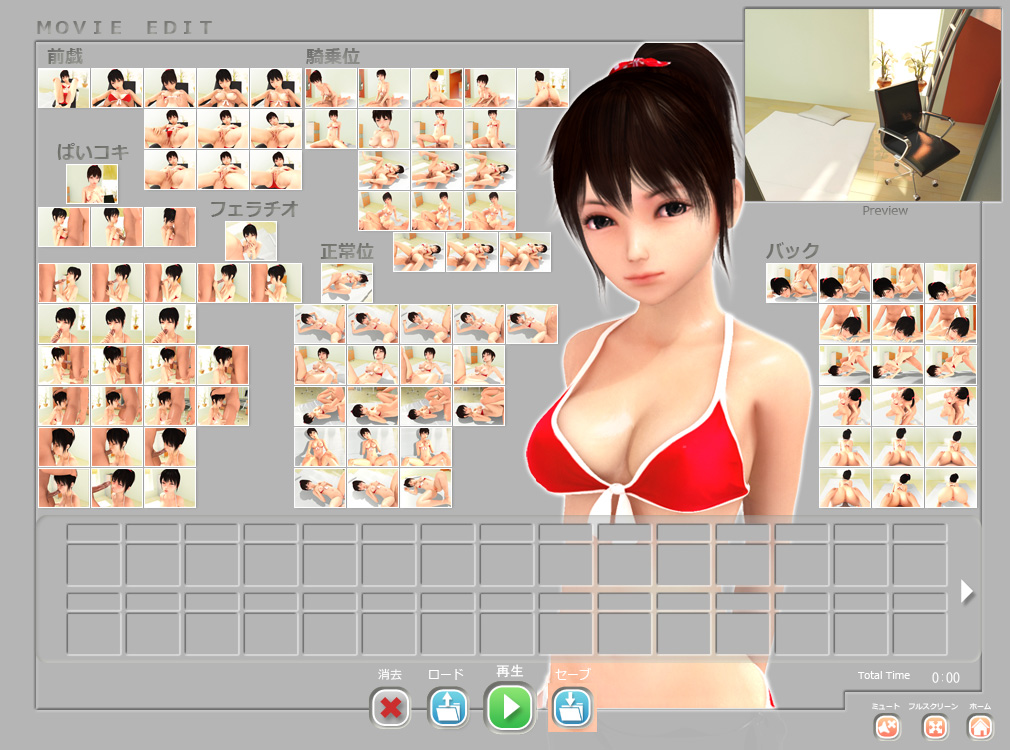Select the second empty slot in upper timeline row

click(152, 564)
